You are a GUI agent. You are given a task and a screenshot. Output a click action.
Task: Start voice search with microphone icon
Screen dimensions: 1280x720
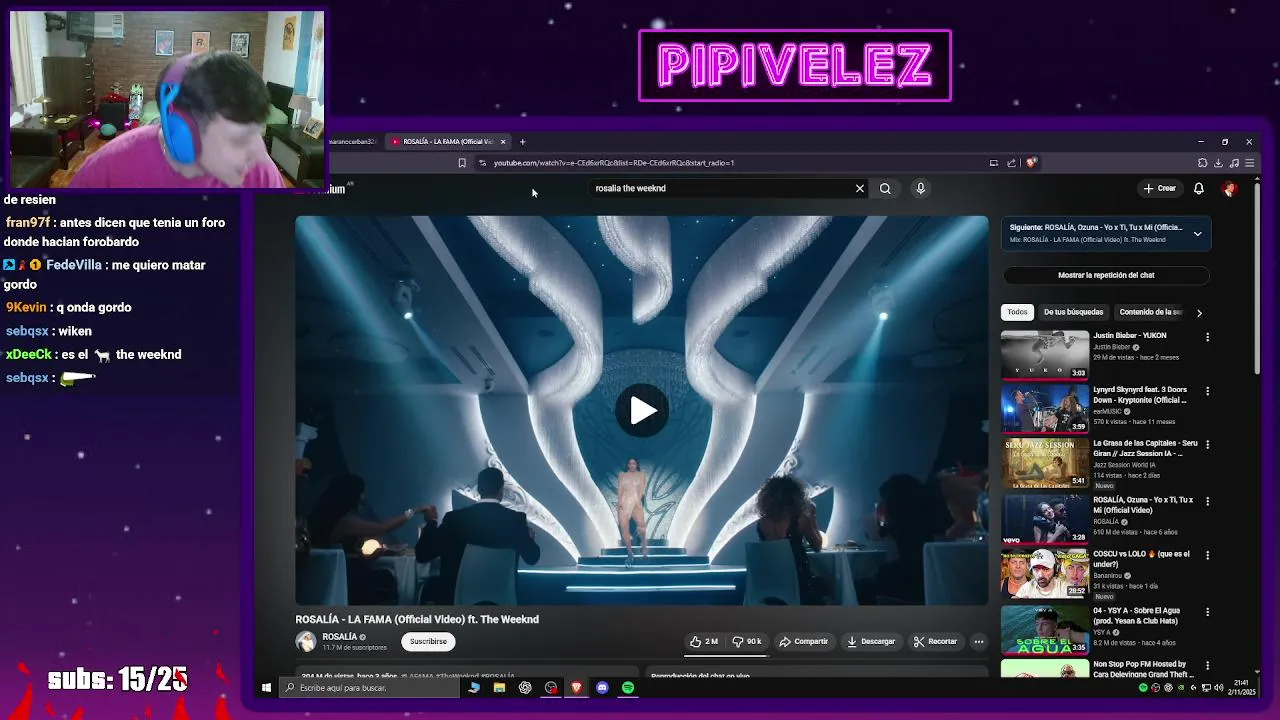[x=921, y=188]
